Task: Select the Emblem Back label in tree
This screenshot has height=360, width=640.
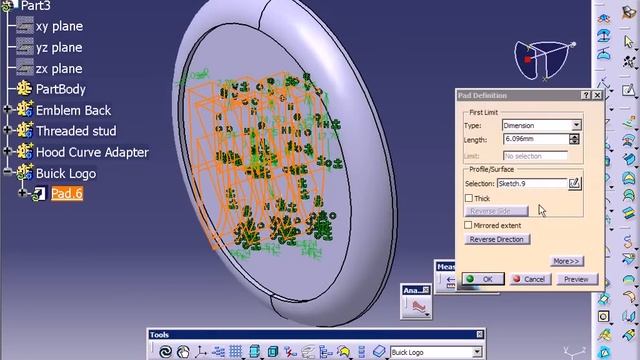Action: (73, 110)
